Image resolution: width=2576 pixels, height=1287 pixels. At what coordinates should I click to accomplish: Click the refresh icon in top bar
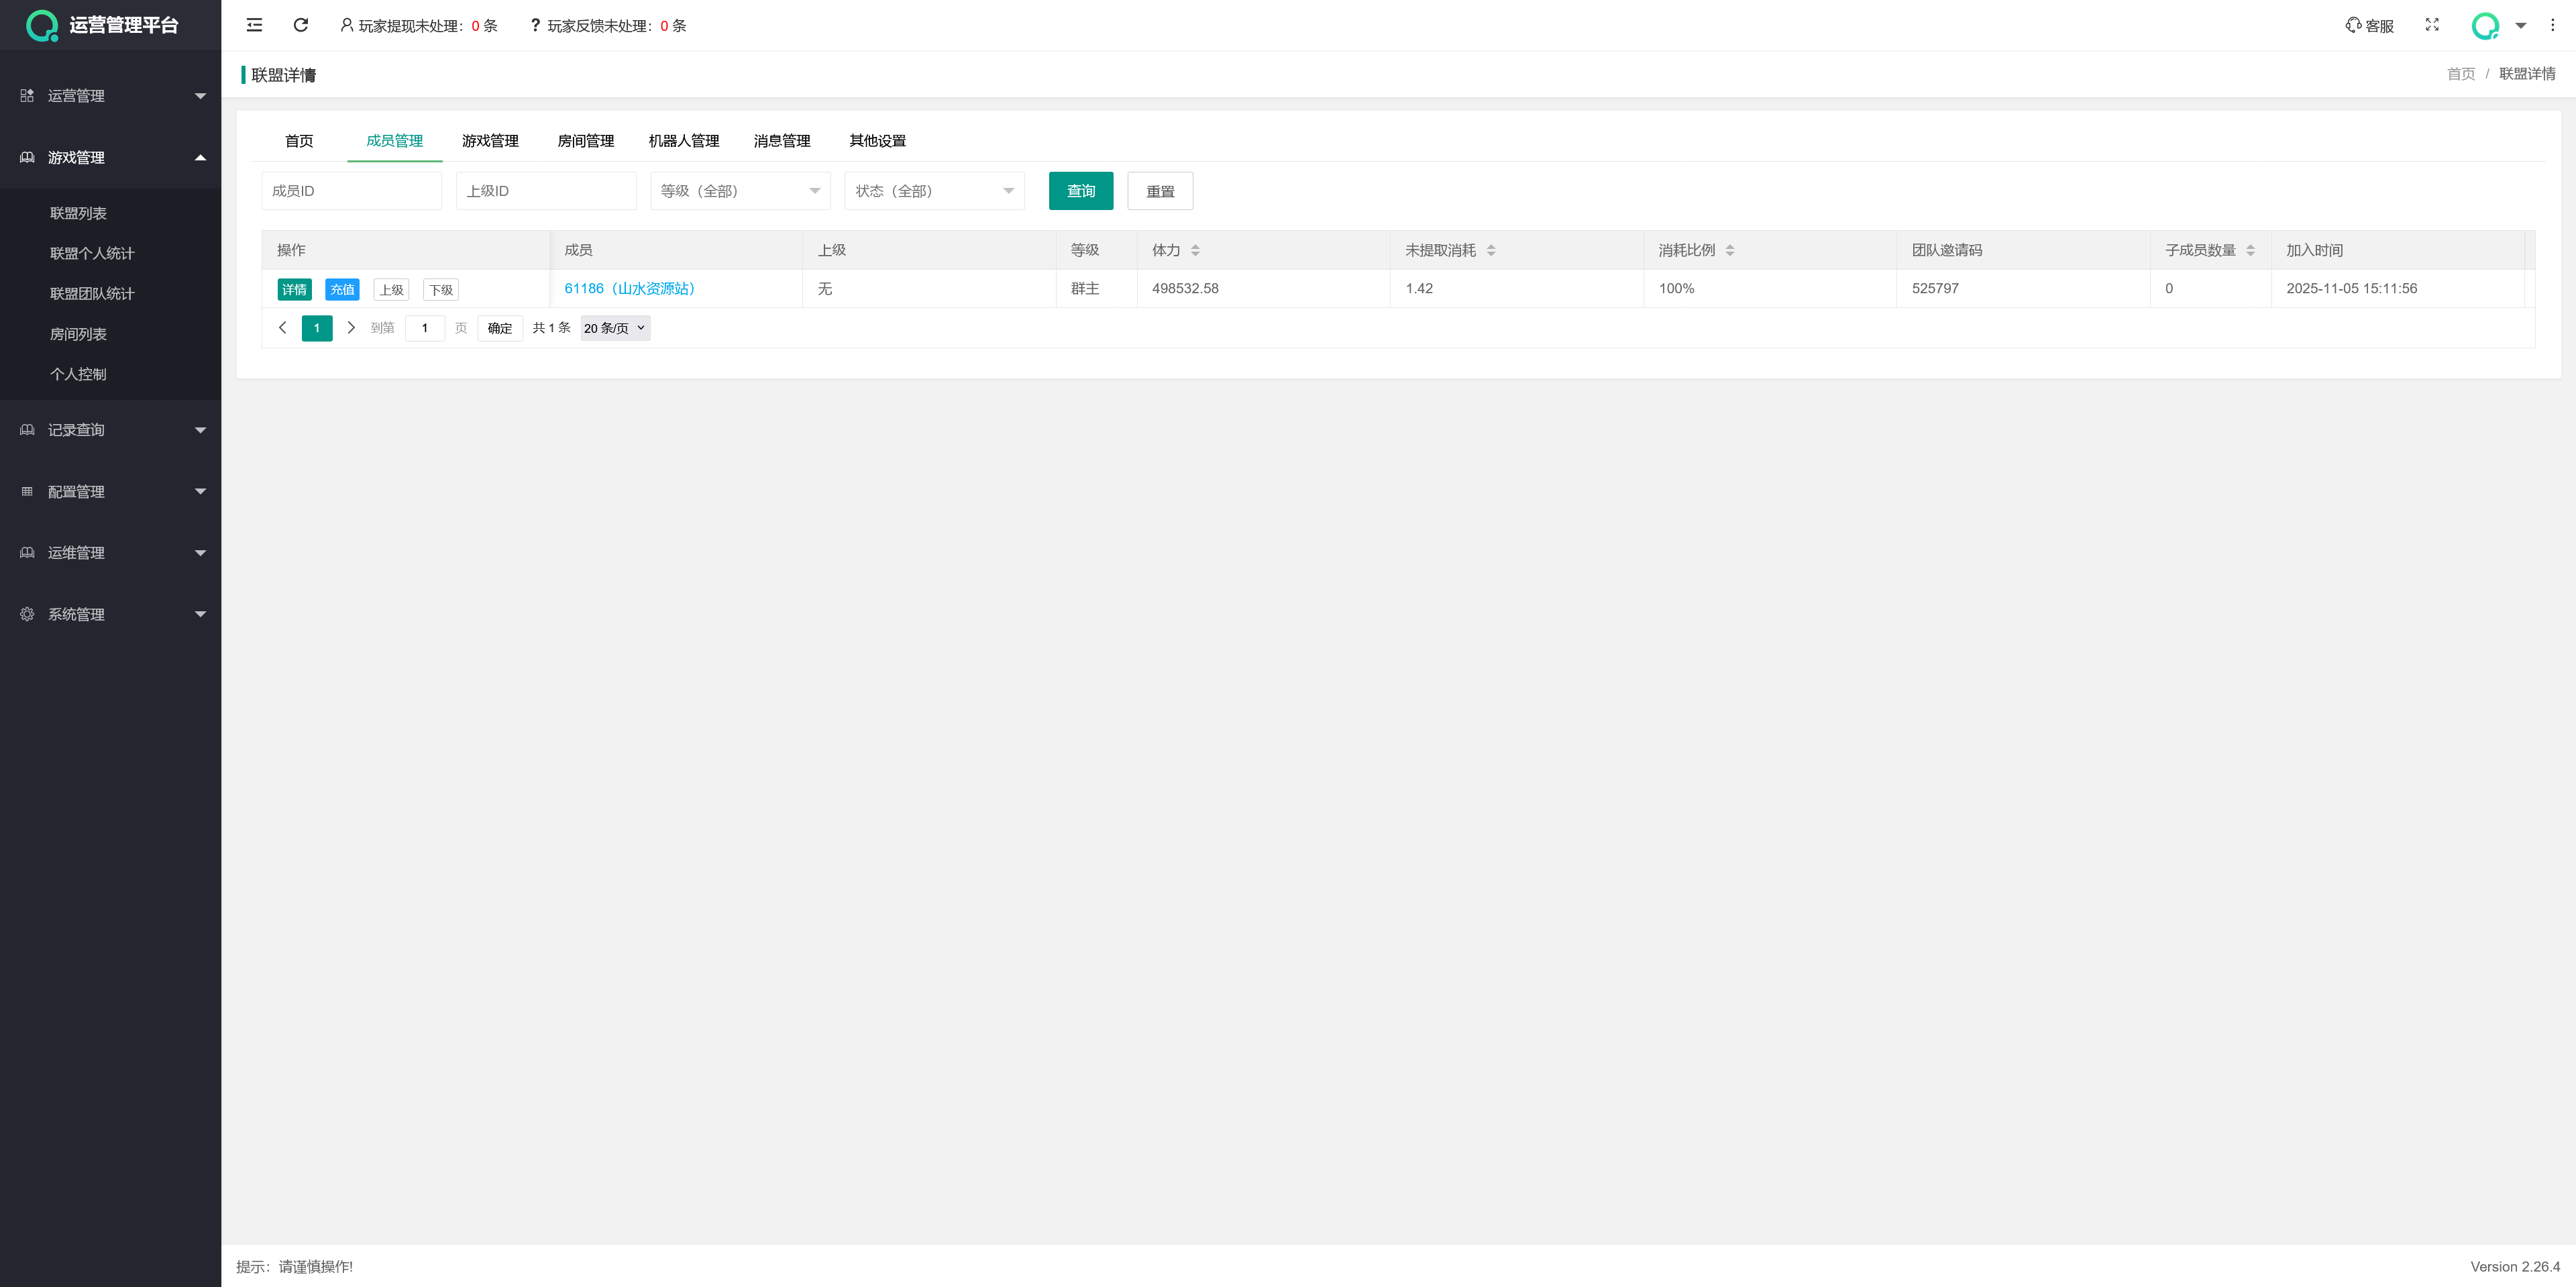pos(300,25)
